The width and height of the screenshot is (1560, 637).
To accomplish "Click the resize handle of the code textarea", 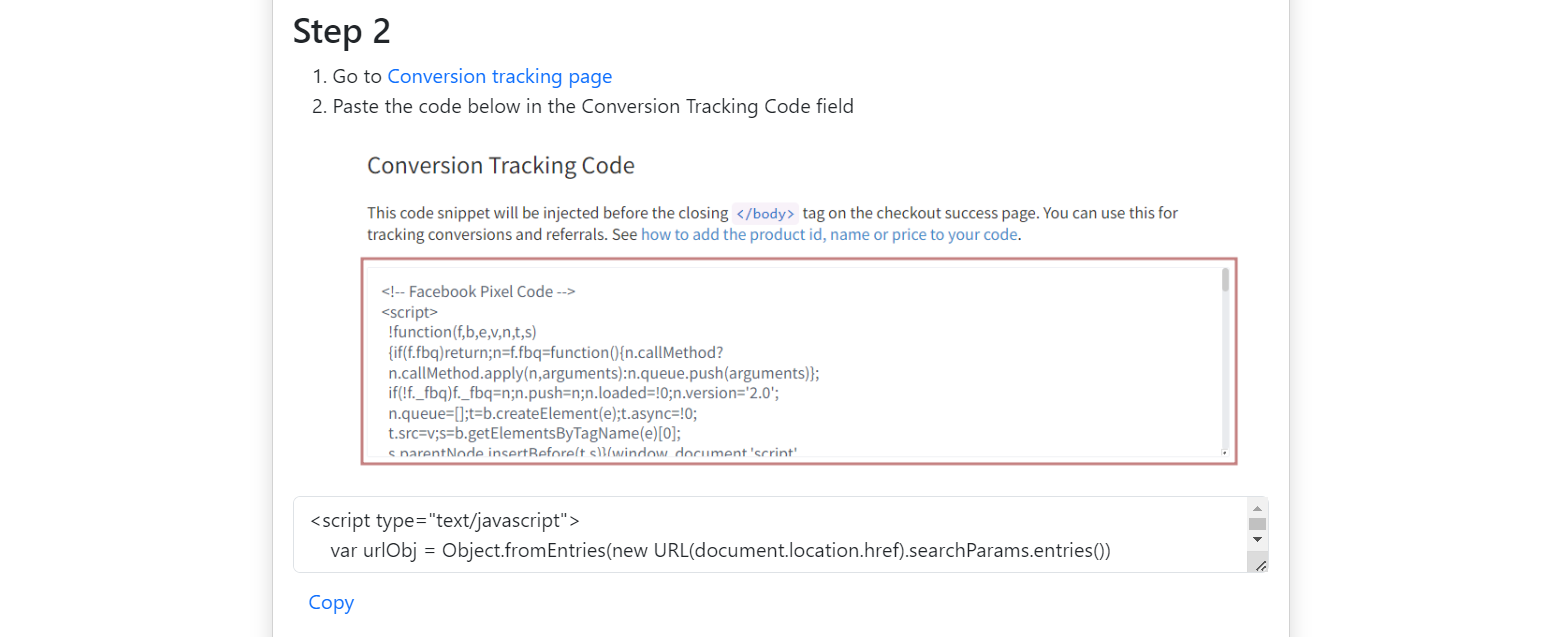I will click(x=1260, y=566).
